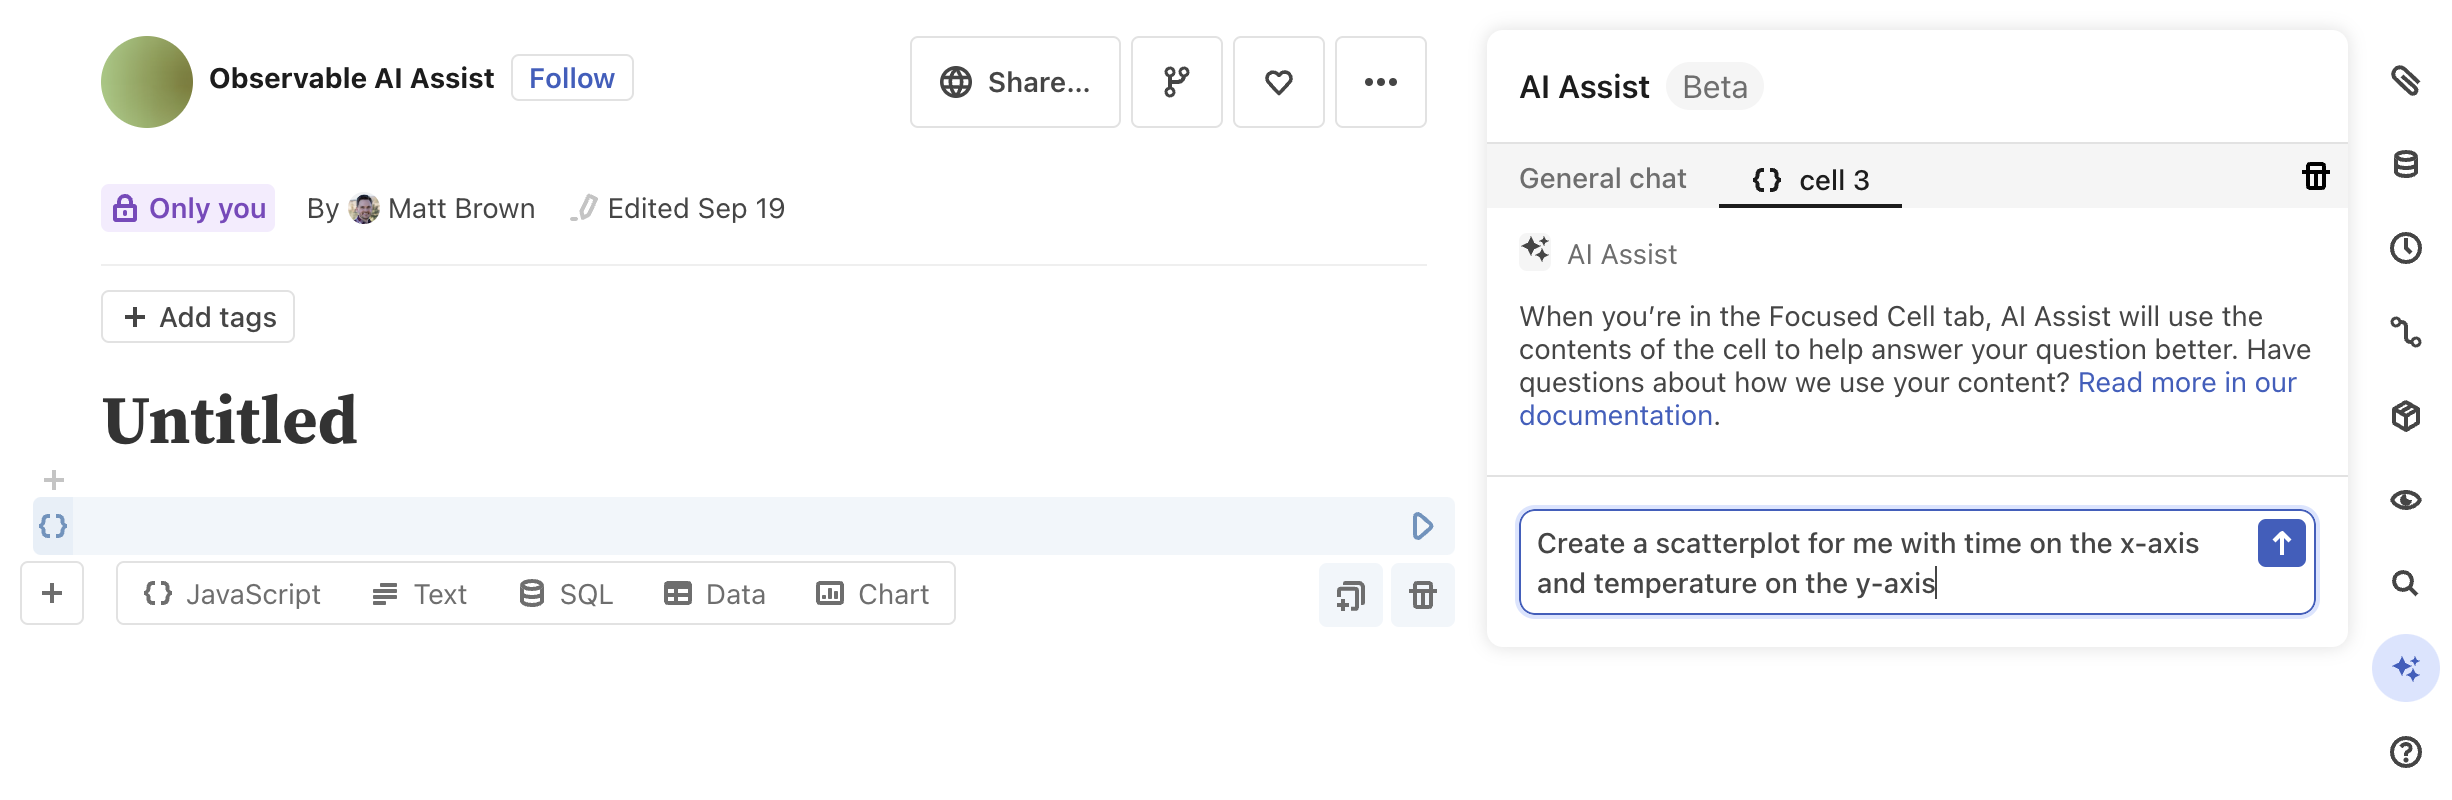Open file attachments paperclip icon
This screenshot has width=2452, height=800.
click(2405, 80)
